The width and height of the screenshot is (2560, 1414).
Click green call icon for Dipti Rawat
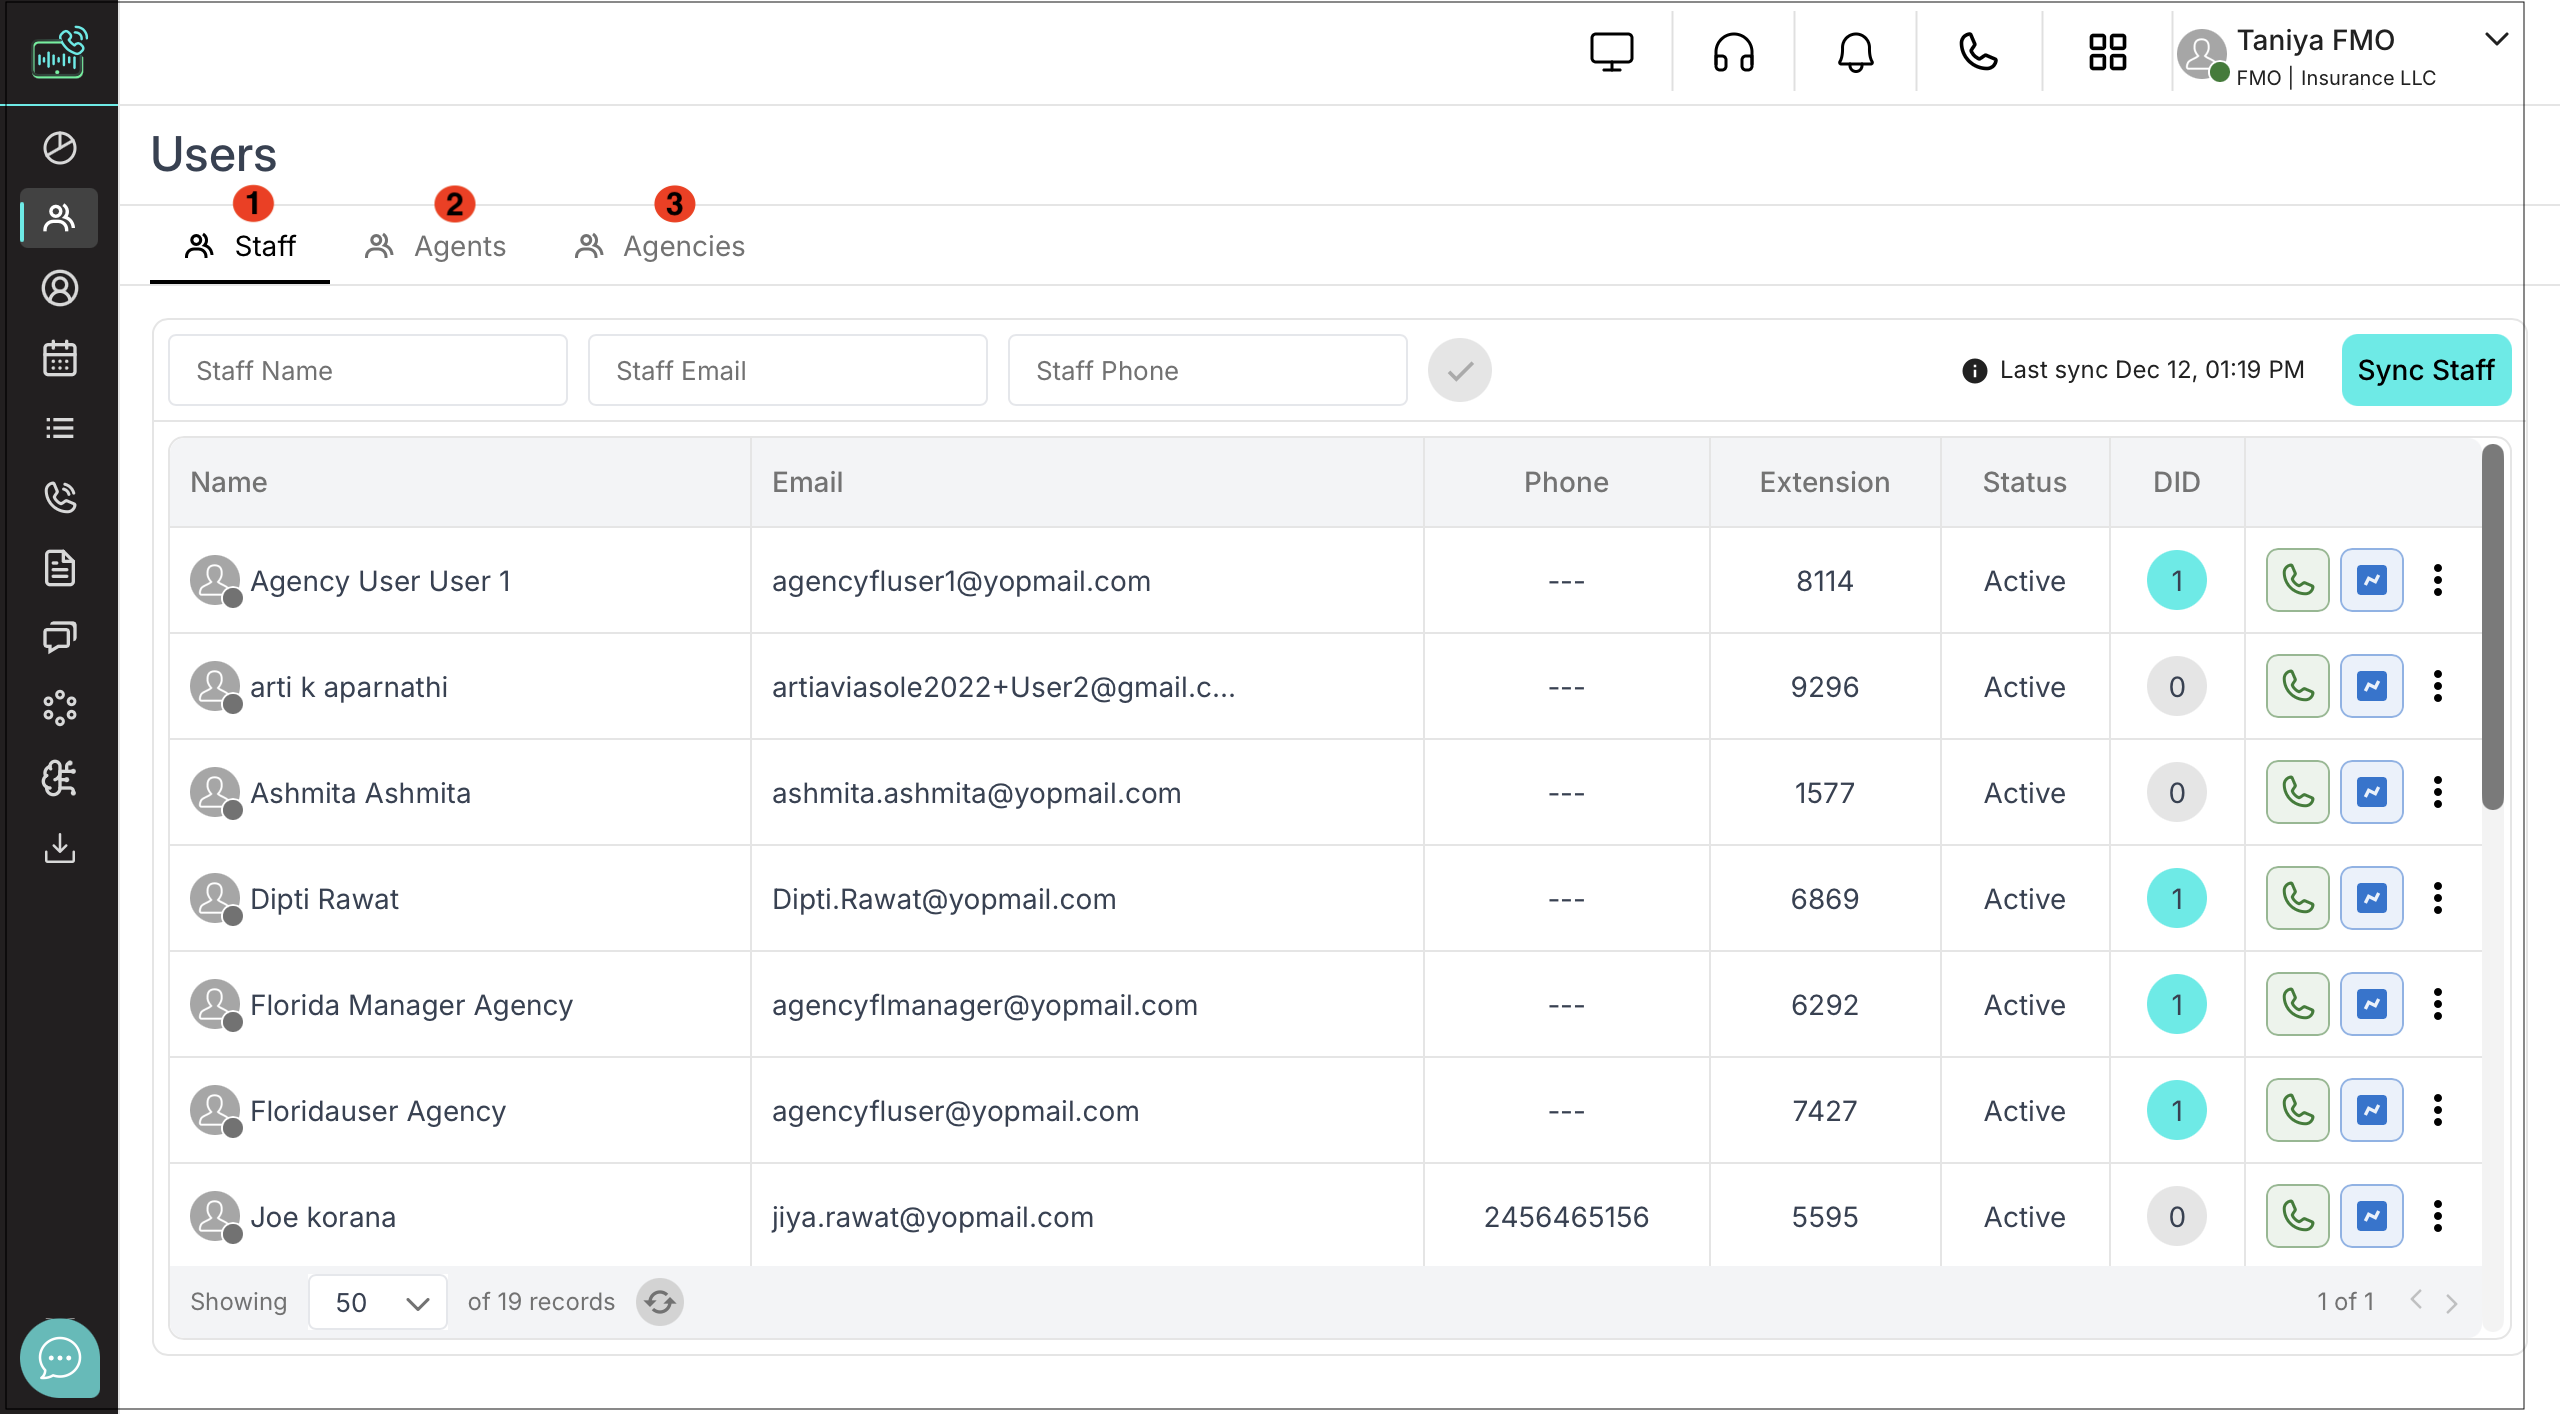pos(2297,898)
